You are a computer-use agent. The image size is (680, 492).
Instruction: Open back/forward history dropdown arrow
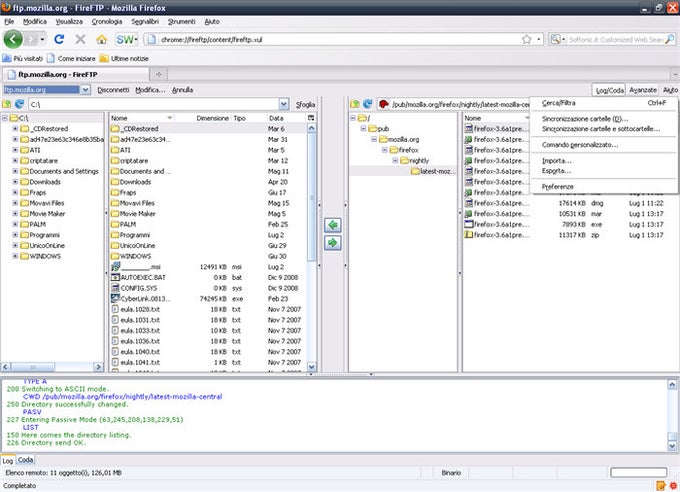[x=42, y=39]
